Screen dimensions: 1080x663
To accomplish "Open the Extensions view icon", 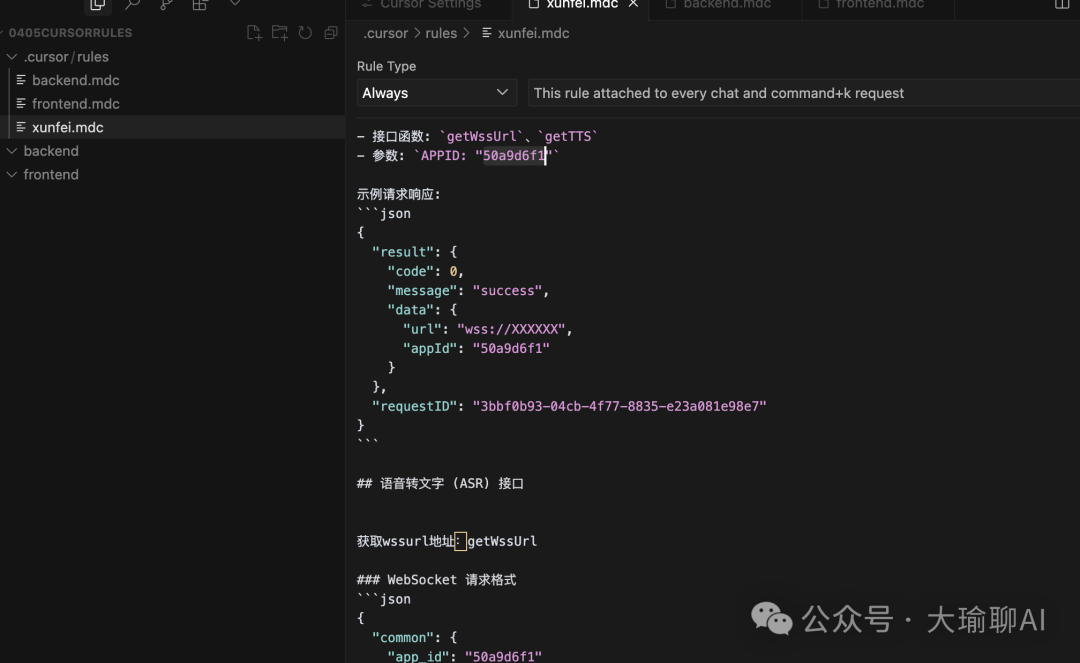I will (200, 4).
